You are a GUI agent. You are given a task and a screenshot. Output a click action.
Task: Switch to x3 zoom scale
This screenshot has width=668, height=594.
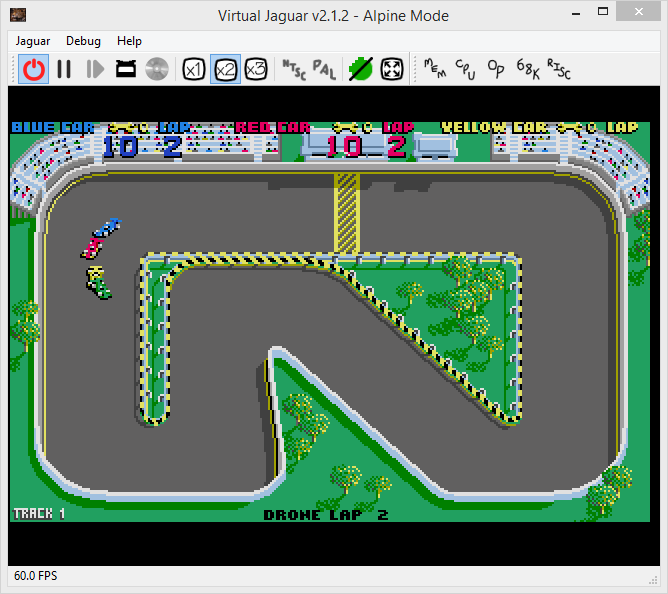coord(256,69)
